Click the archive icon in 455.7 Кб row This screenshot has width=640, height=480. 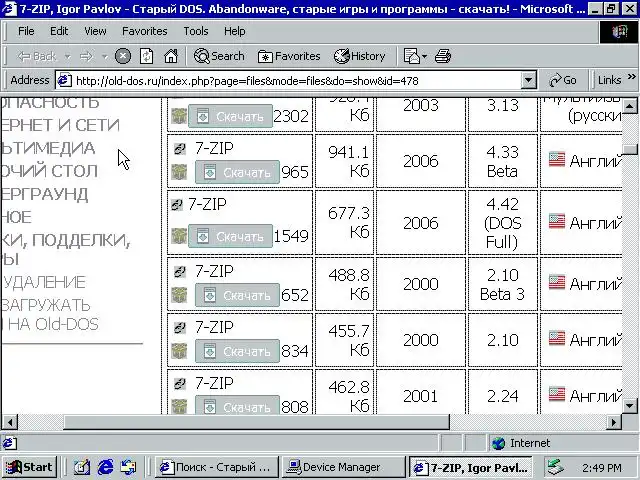coord(179,351)
